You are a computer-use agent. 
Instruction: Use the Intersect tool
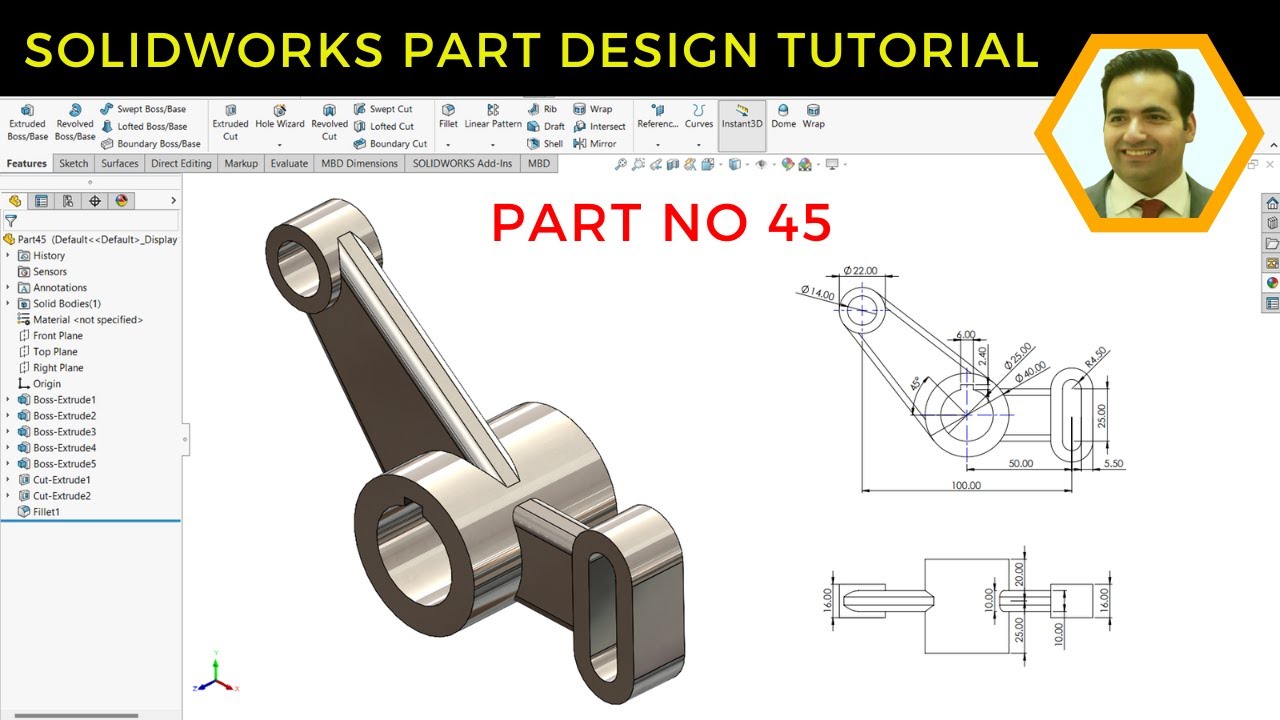(599, 126)
